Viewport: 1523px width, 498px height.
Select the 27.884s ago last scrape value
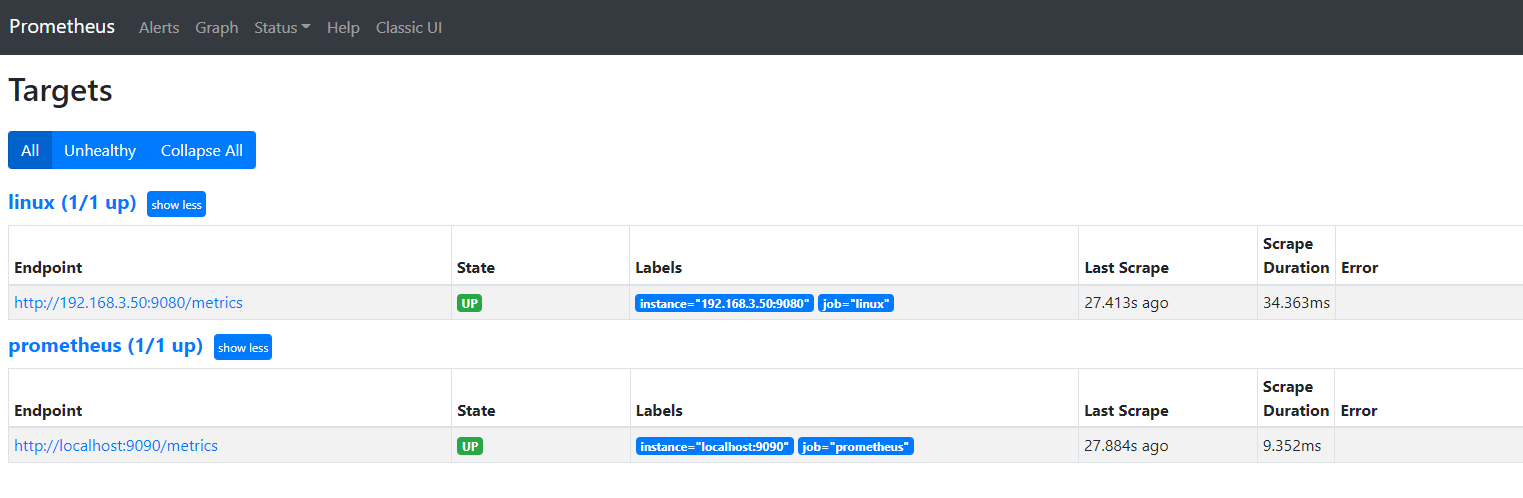coord(1126,445)
